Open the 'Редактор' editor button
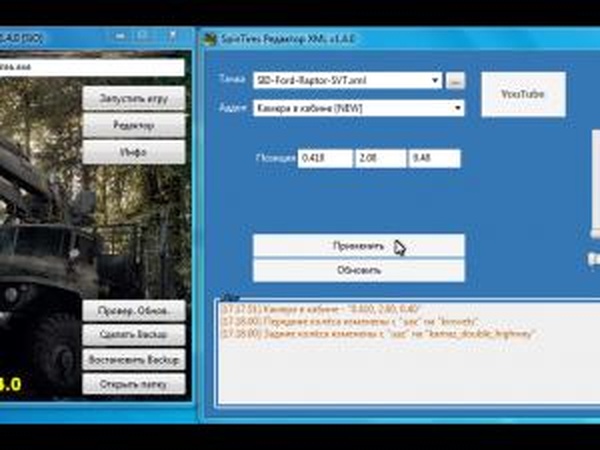This screenshot has width=600, height=450. (x=133, y=126)
